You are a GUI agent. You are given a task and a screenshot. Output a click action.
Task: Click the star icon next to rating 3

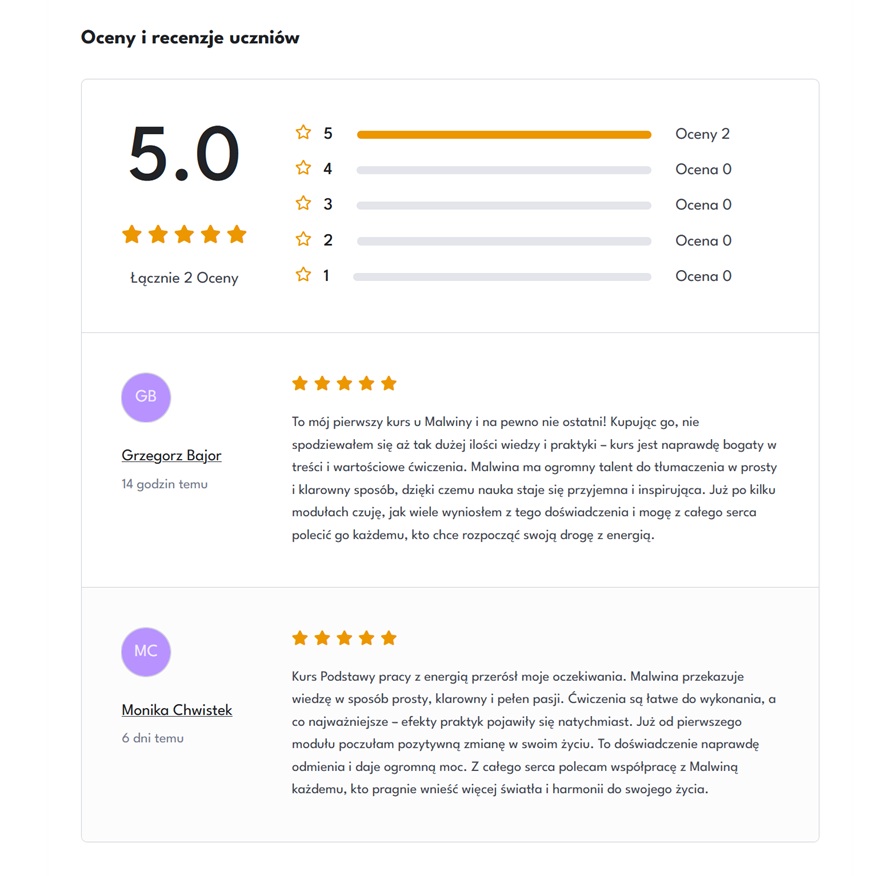(303, 204)
